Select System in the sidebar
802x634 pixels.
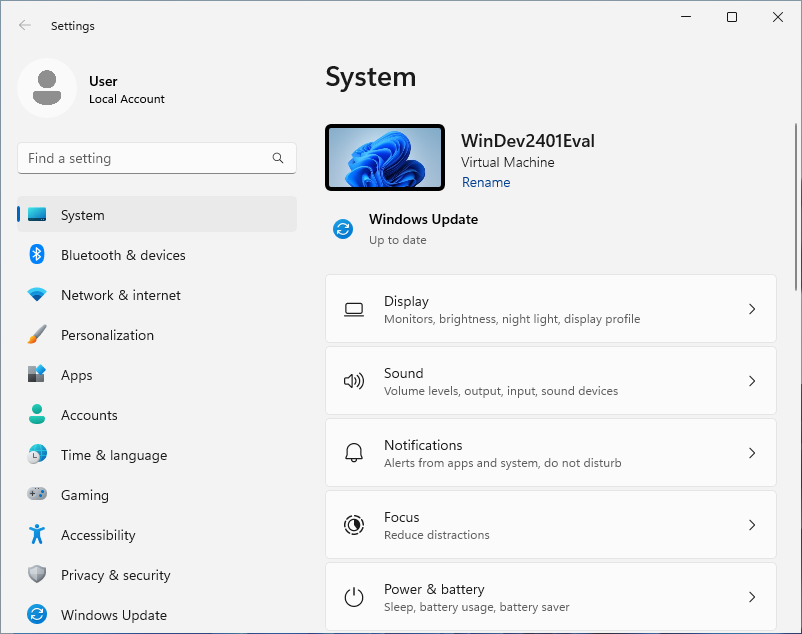tap(157, 214)
